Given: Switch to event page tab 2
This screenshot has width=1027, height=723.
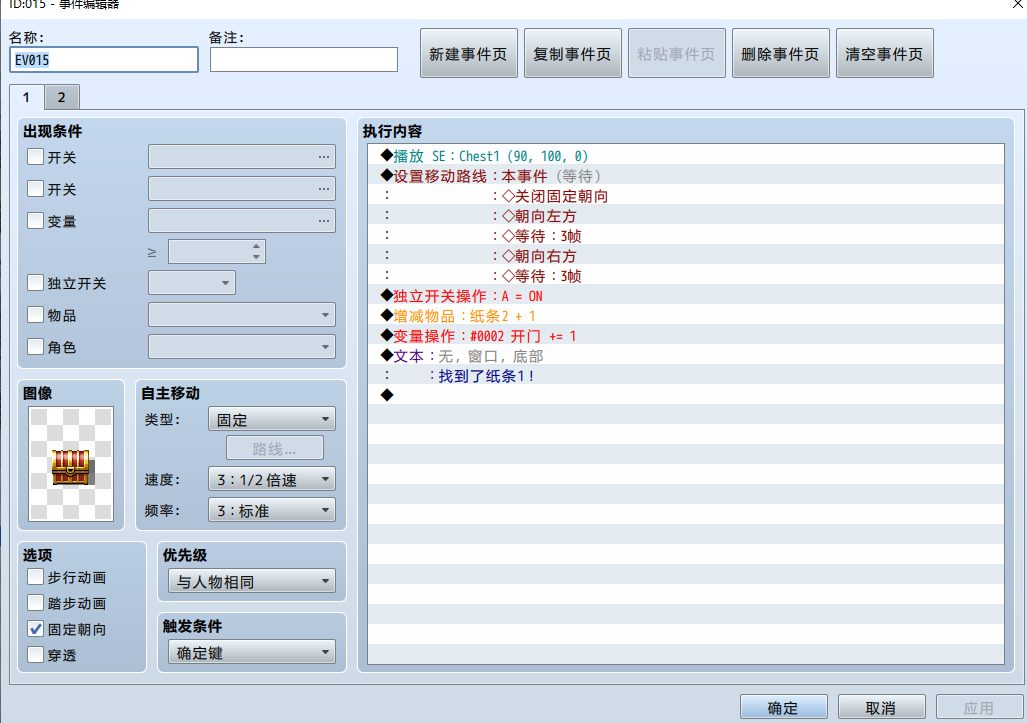Looking at the screenshot, I should coord(62,98).
